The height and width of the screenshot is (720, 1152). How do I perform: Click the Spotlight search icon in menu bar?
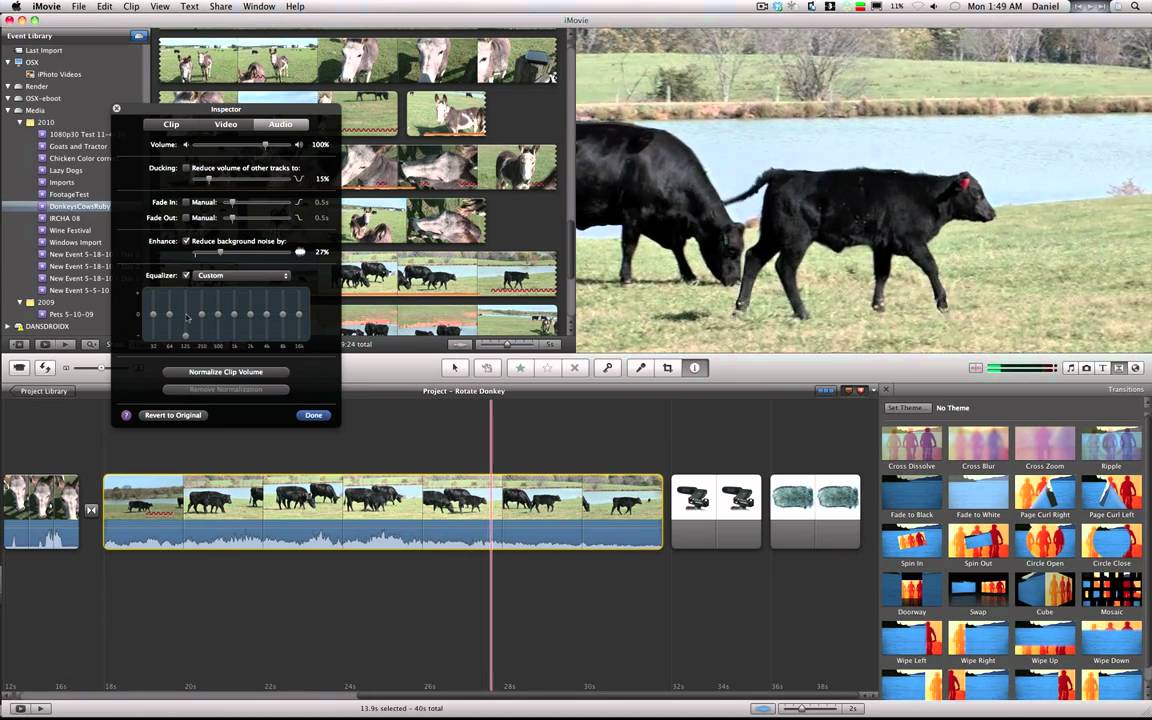click(x=1134, y=6)
